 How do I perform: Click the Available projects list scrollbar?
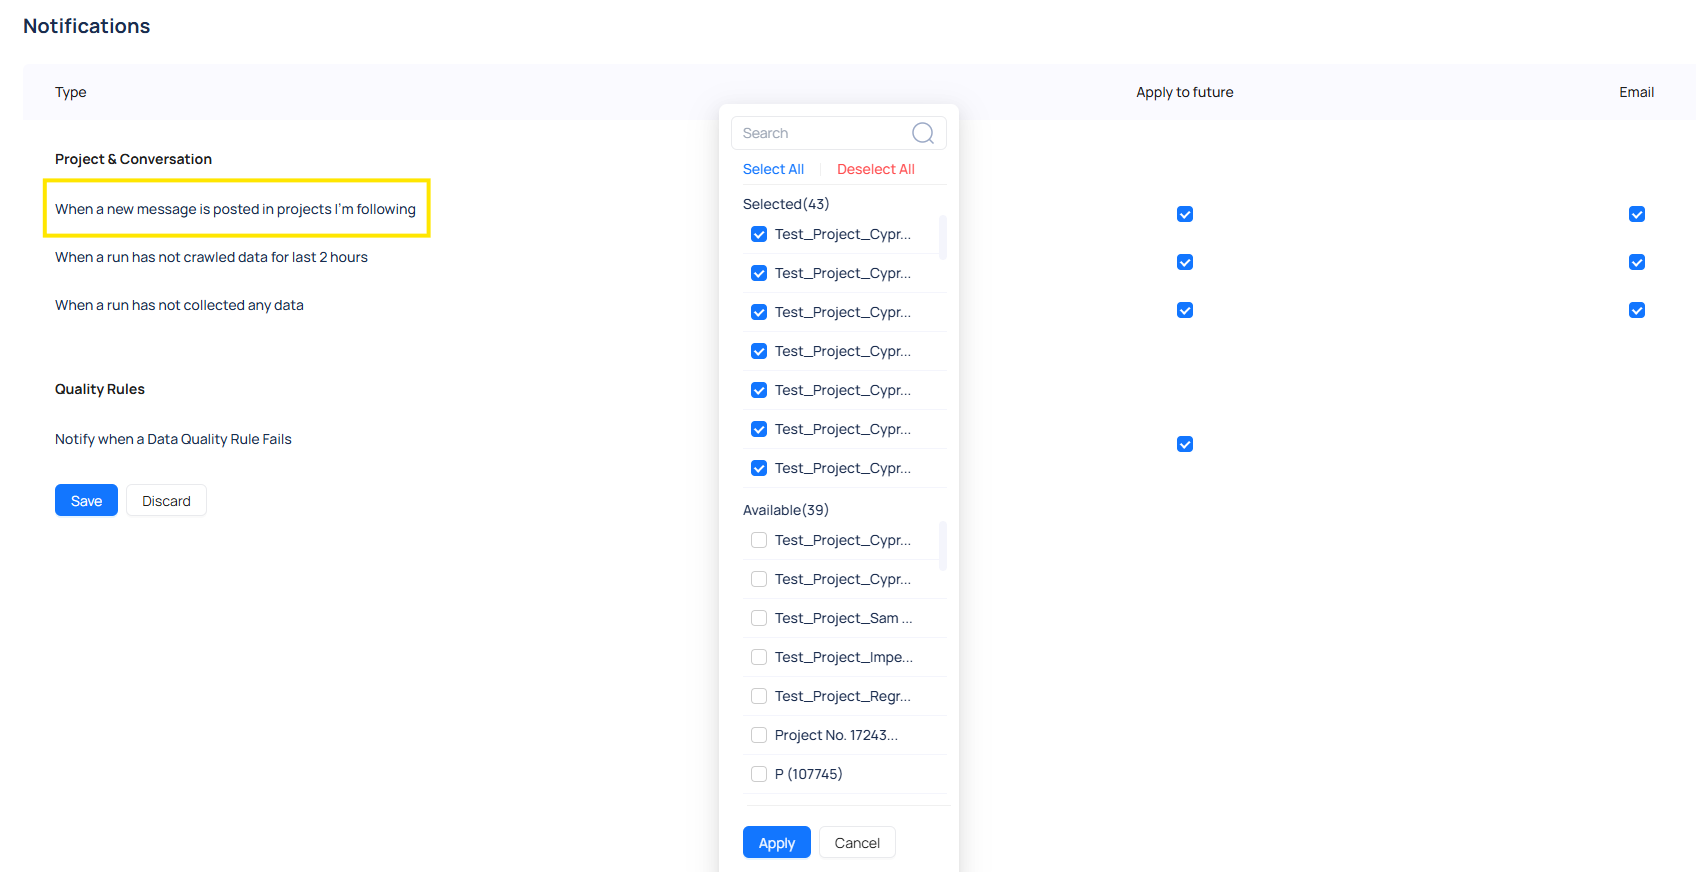[943, 545]
